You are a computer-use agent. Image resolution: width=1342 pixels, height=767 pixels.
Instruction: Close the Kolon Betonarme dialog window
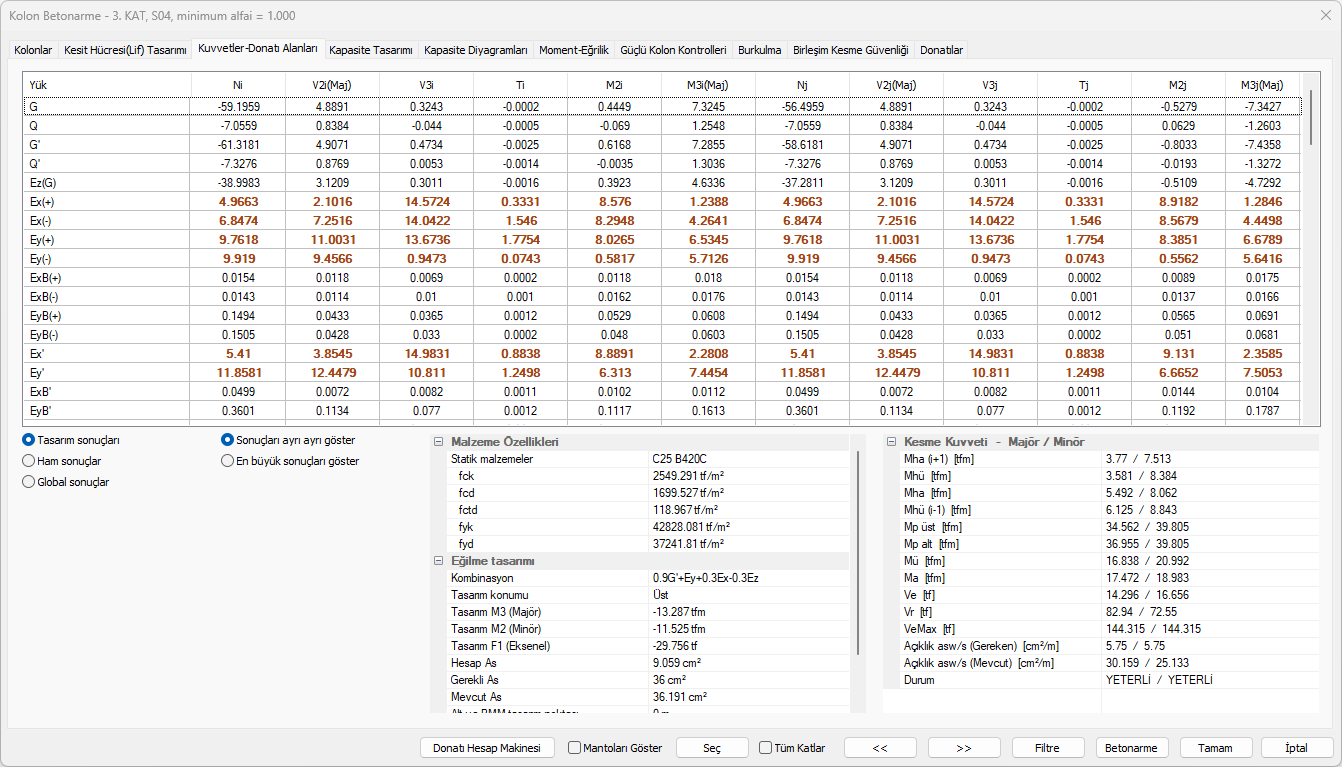click(1319, 16)
